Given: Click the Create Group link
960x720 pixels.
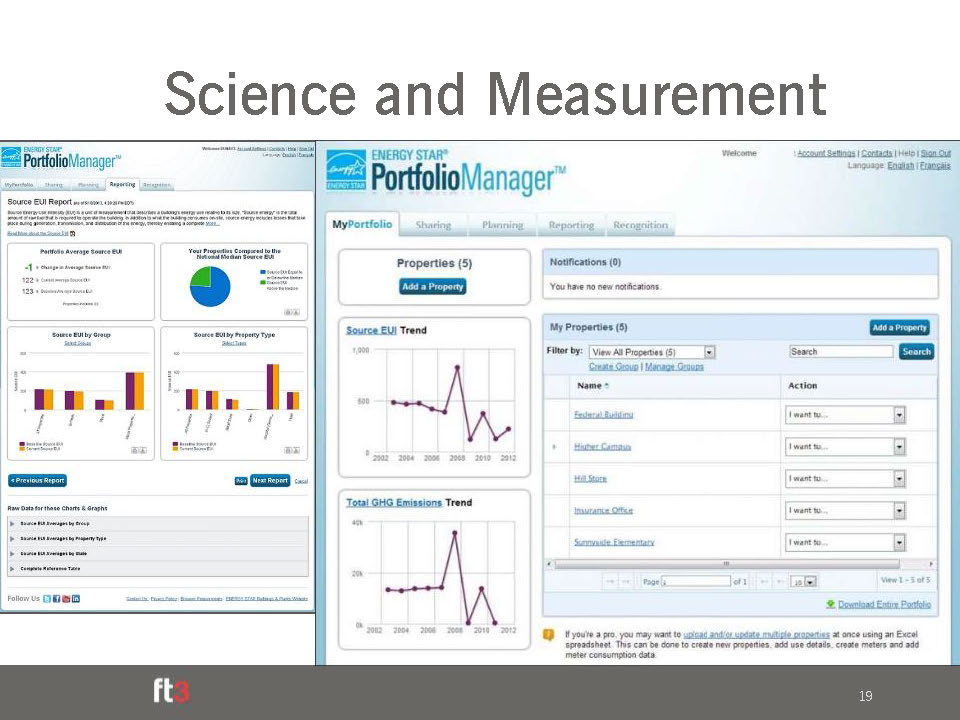Looking at the screenshot, I should tap(613, 366).
